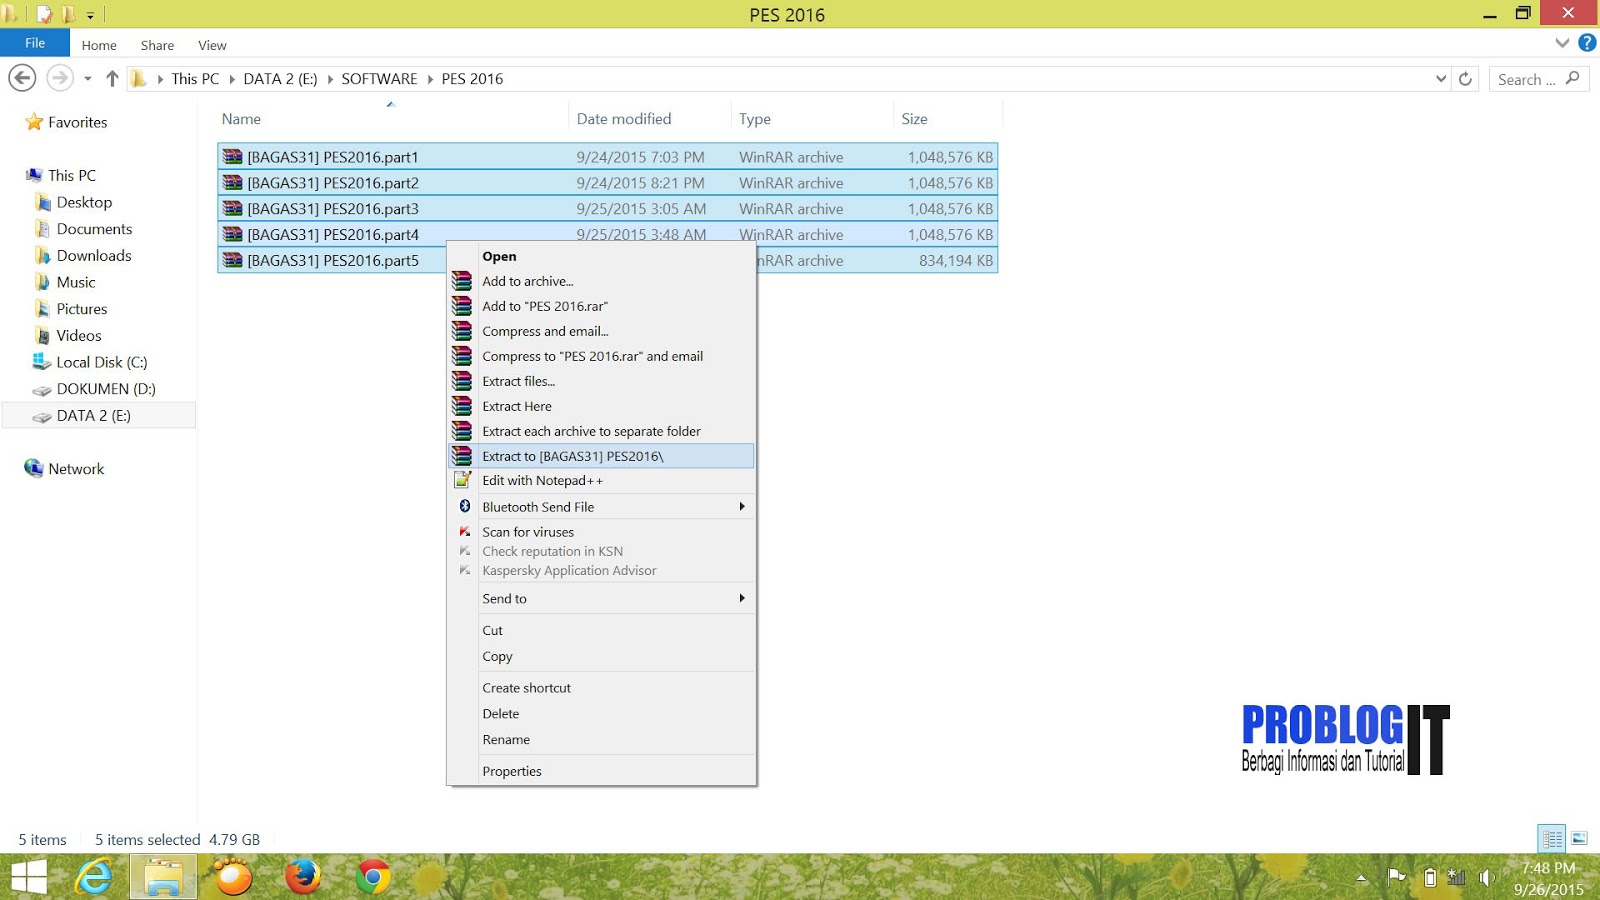The width and height of the screenshot is (1600, 900).
Task: Expand breadcrumb arrow after DATA 2 (E:)
Action: 330,79
